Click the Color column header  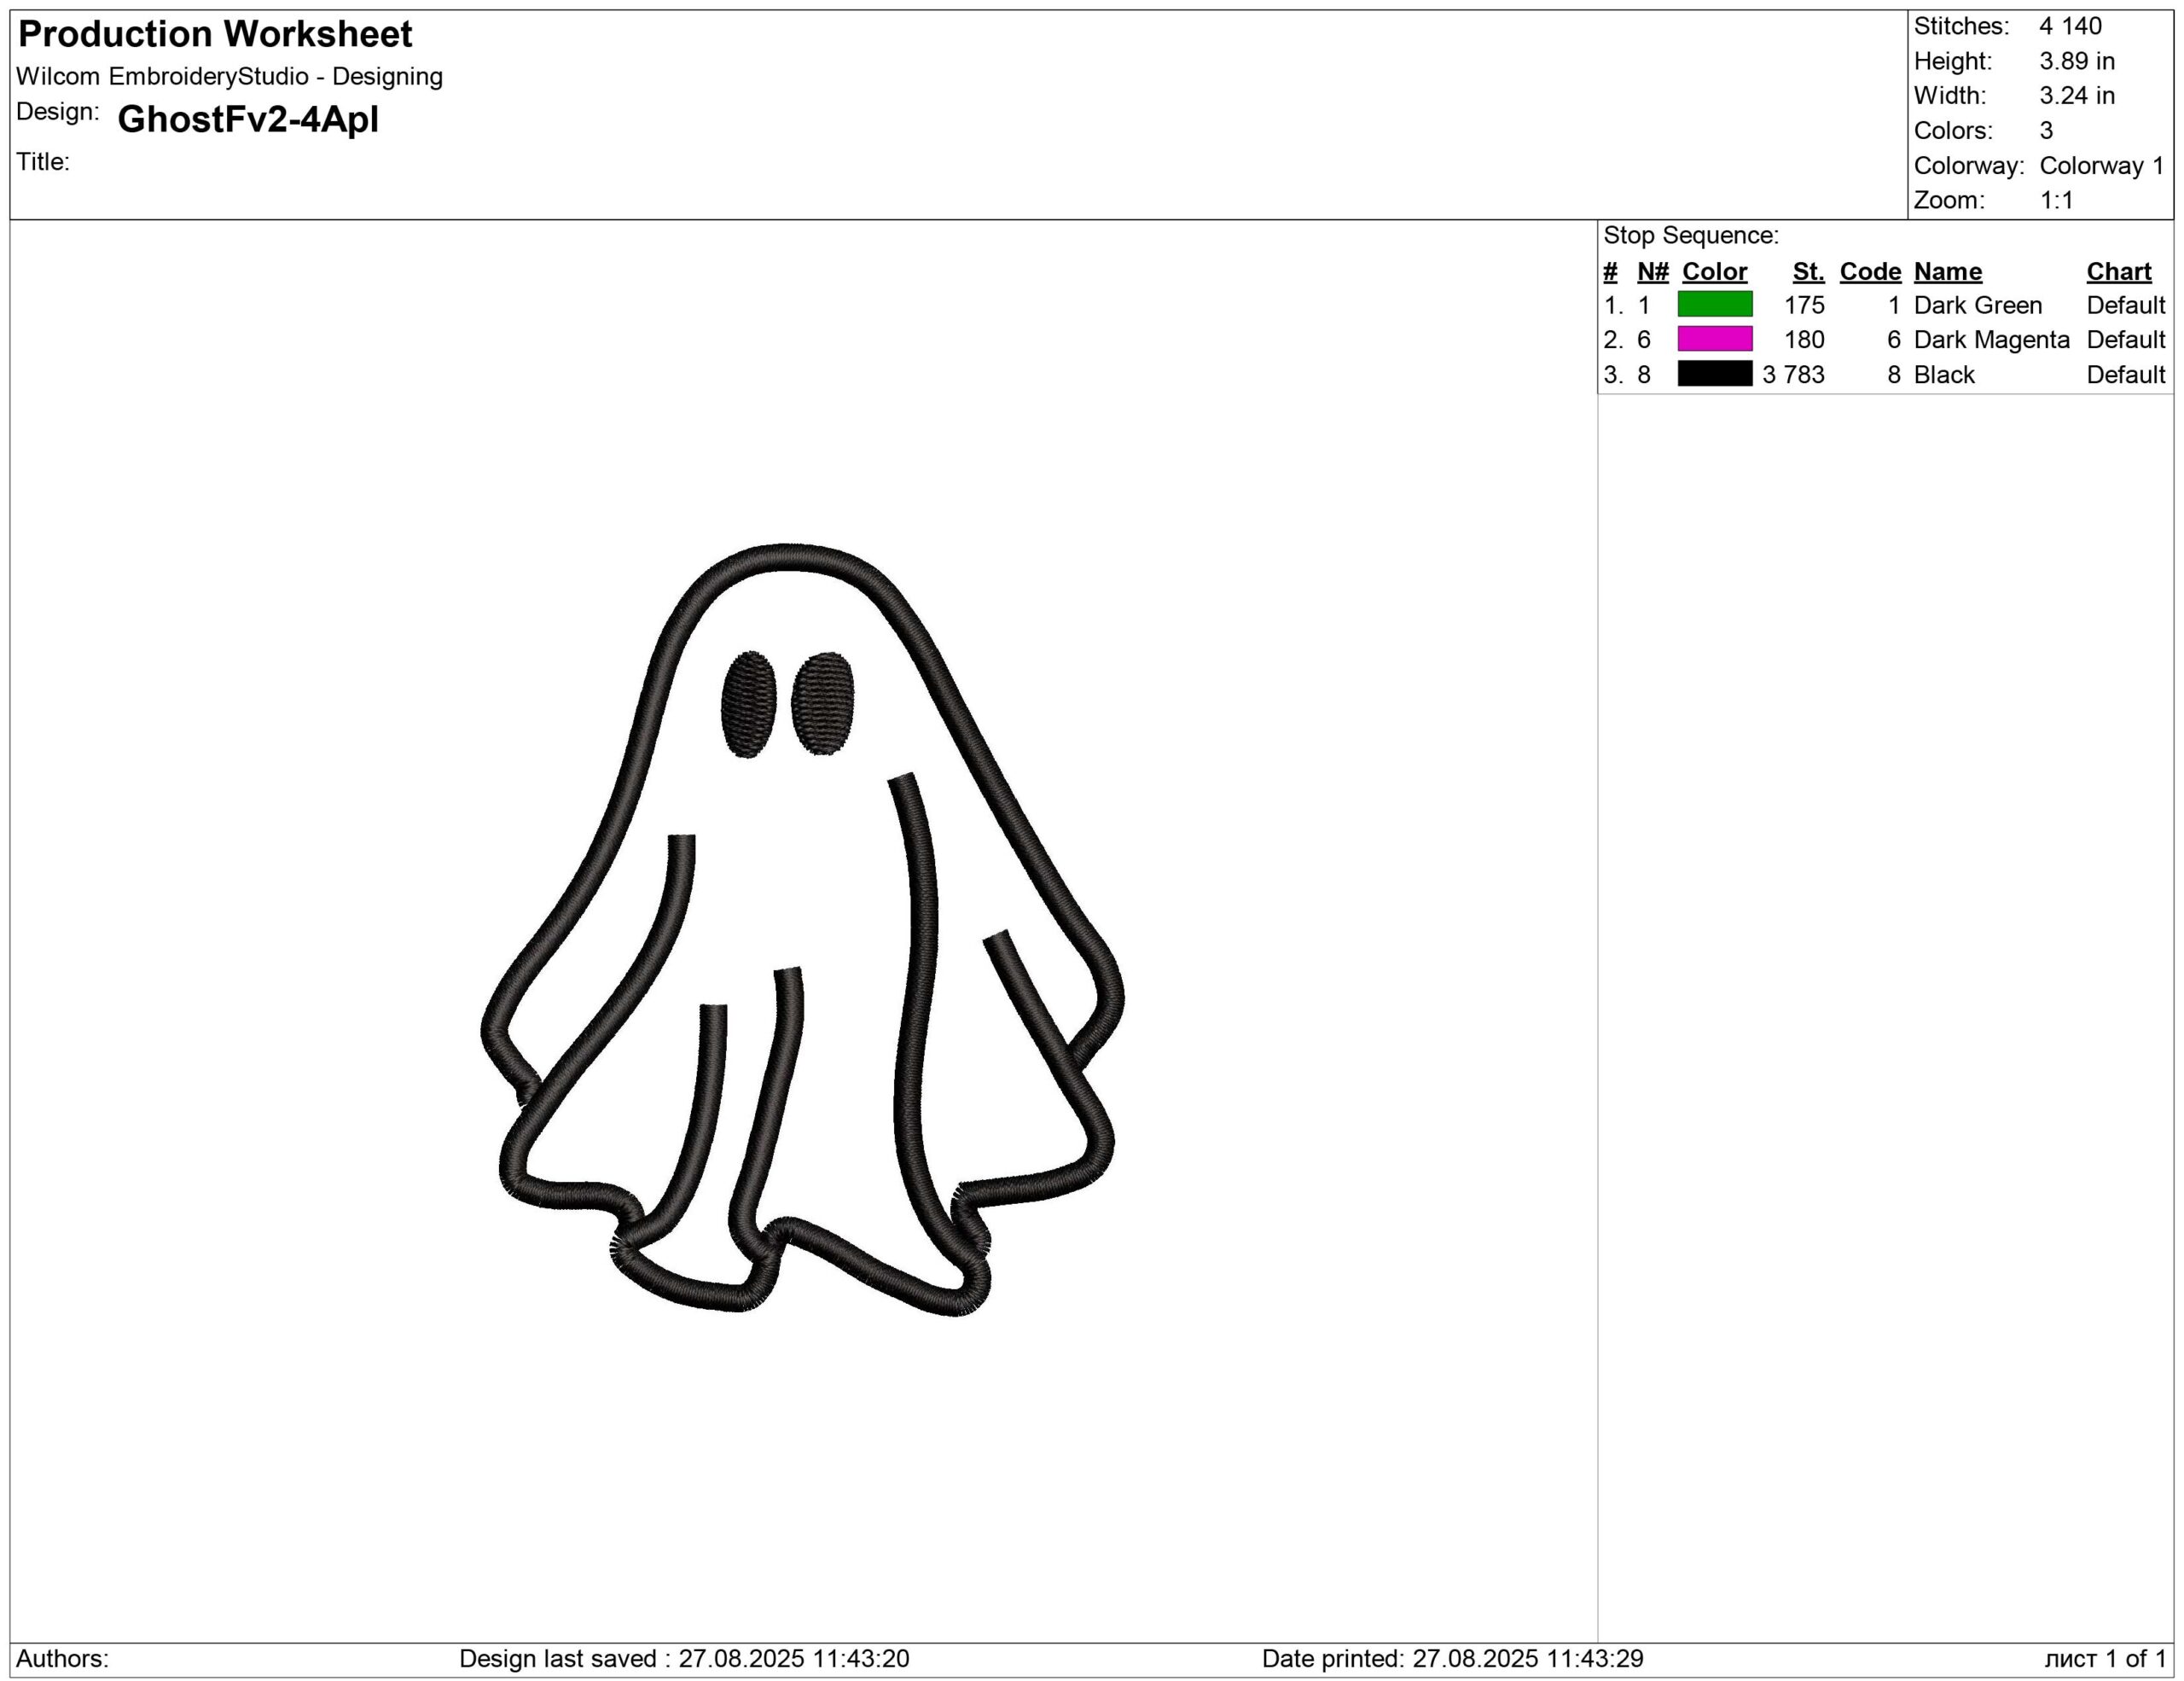point(1714,272)
